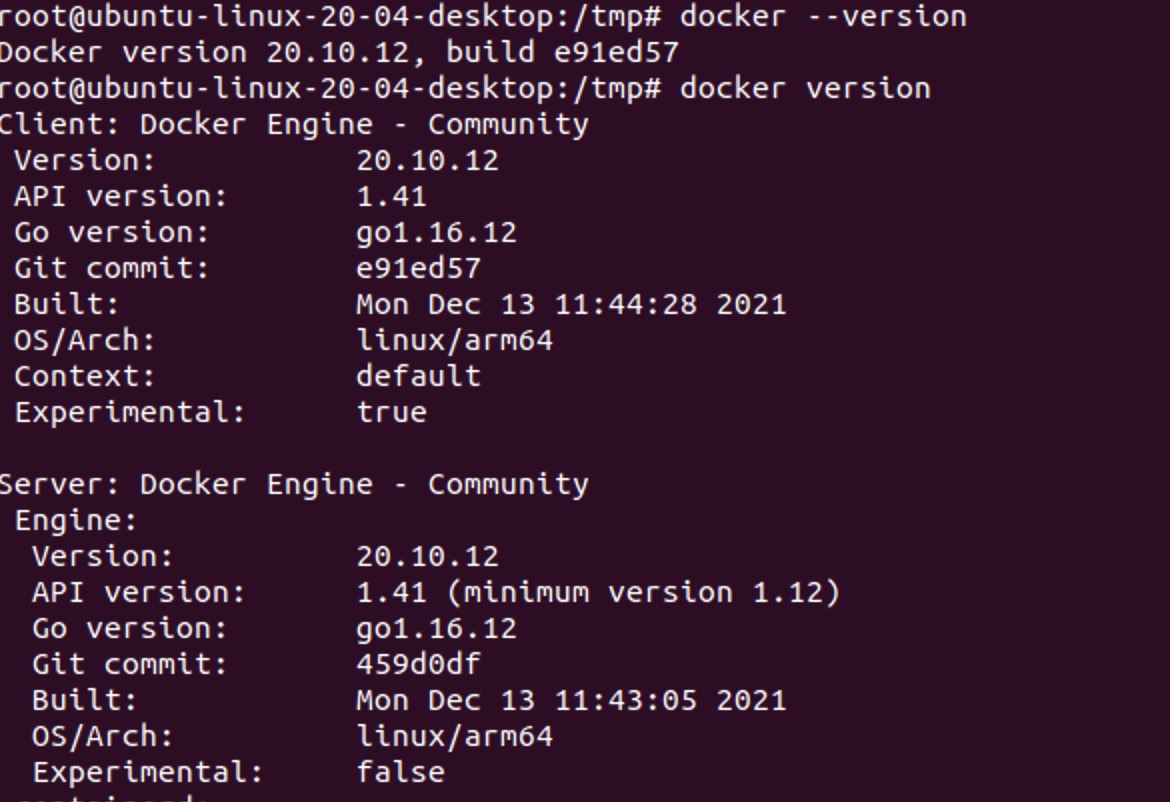The width and height of the screenshot is (1170, 802).
Task: Click the "Engine:" label under Server
Action: [x=75, y=521]
